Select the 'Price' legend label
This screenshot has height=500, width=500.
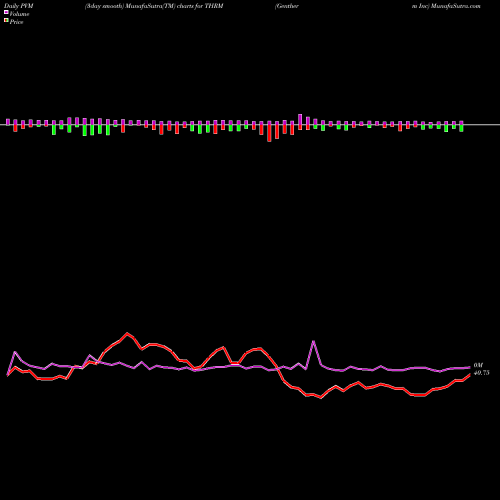(x=16, y=22)
